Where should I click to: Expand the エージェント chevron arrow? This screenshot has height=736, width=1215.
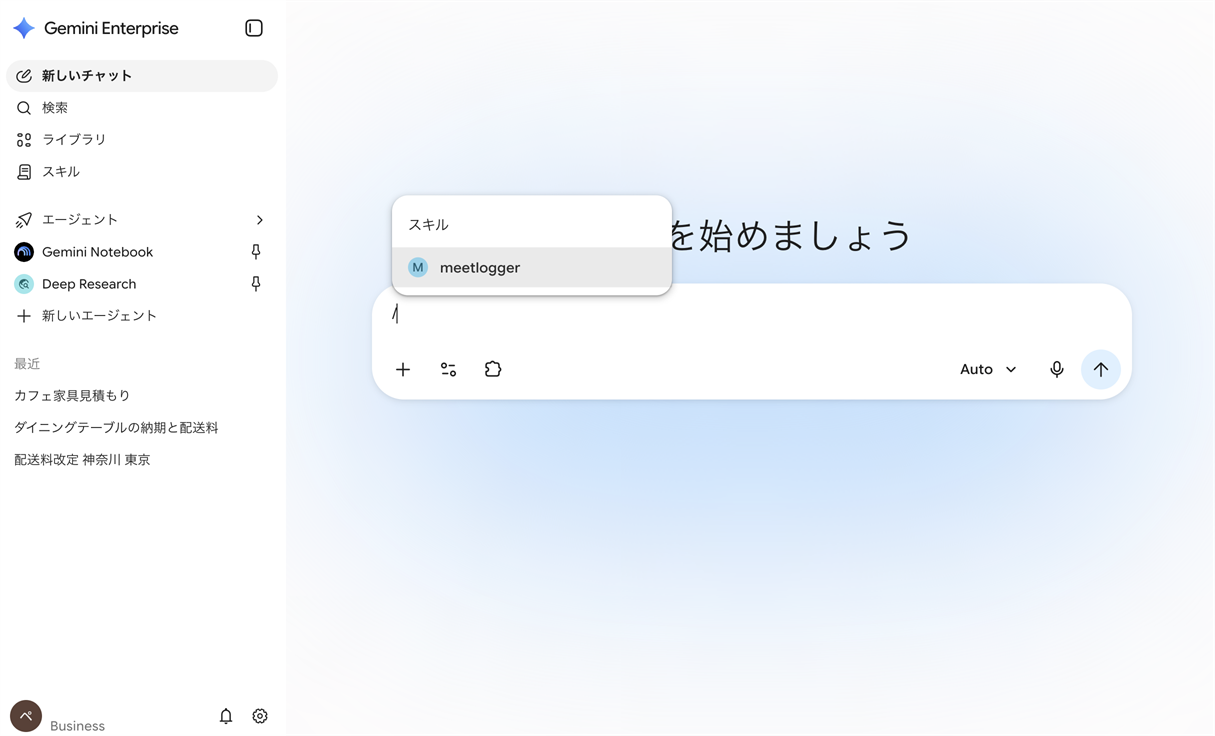pyautogui.click(x=260, y=220)
